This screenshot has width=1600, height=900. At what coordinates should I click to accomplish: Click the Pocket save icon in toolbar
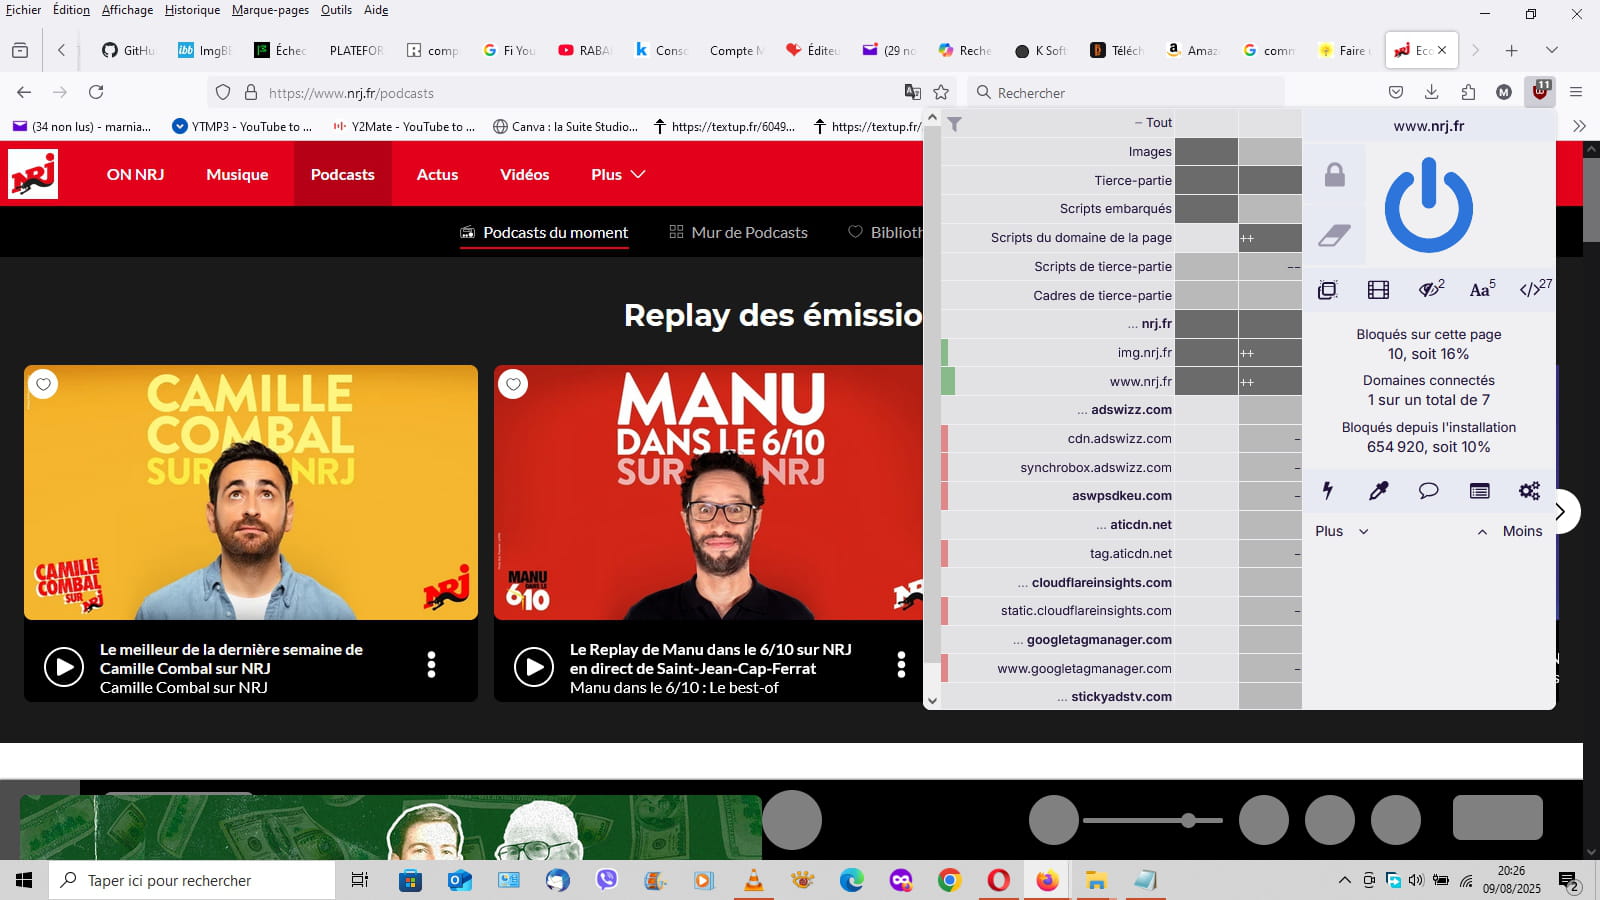pos(1396,92)
